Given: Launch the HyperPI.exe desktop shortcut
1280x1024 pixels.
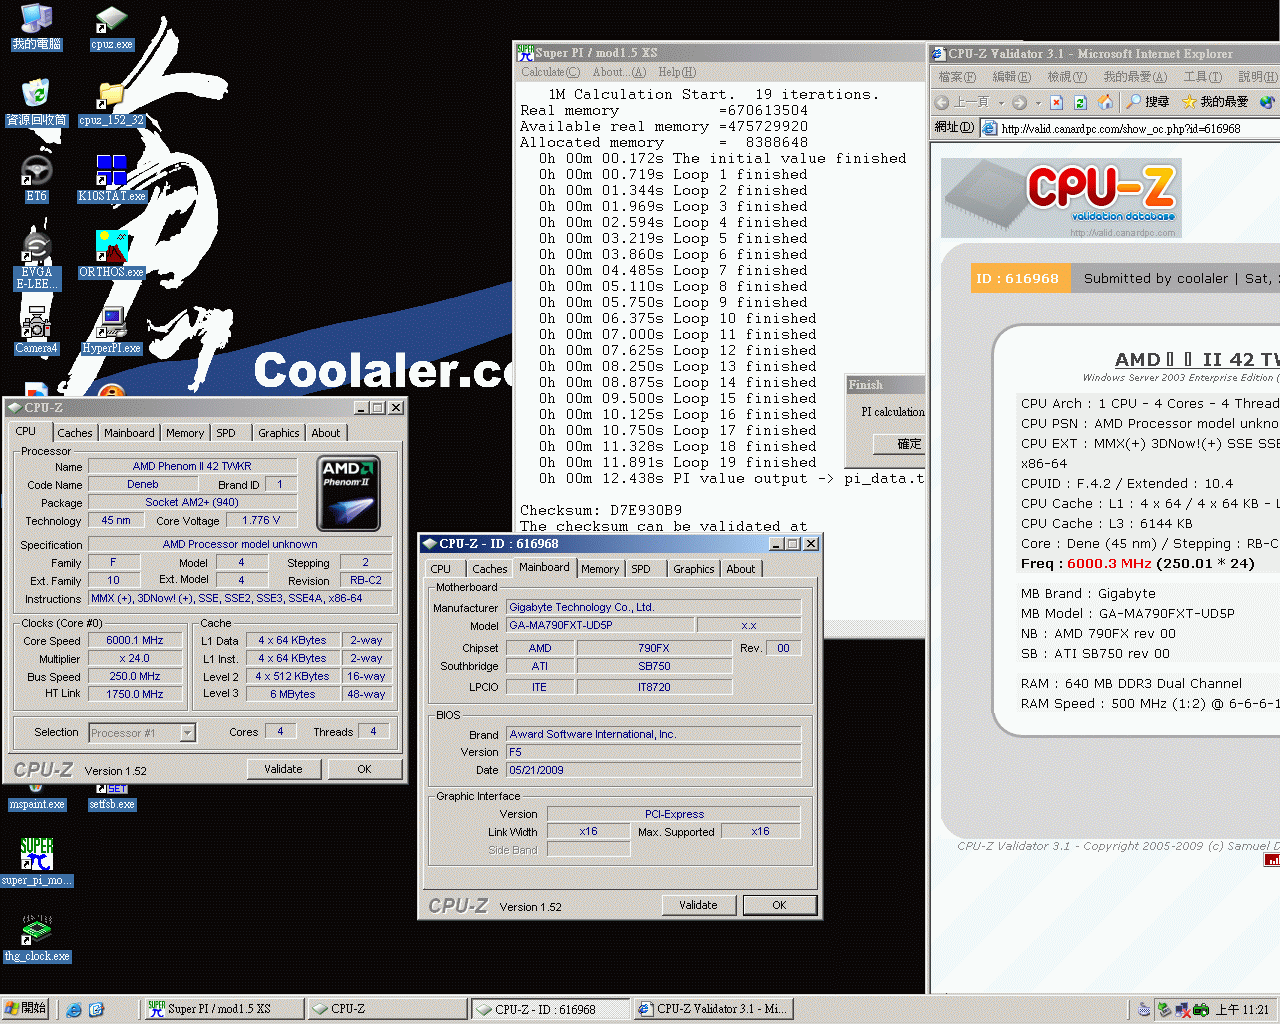Looking at the screenshot, I should click(111, 331).
